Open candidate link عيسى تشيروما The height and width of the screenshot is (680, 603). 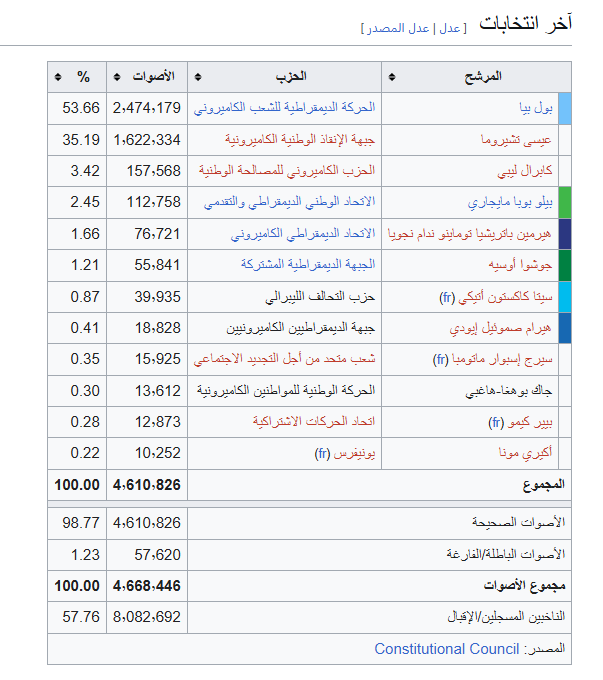516,140
